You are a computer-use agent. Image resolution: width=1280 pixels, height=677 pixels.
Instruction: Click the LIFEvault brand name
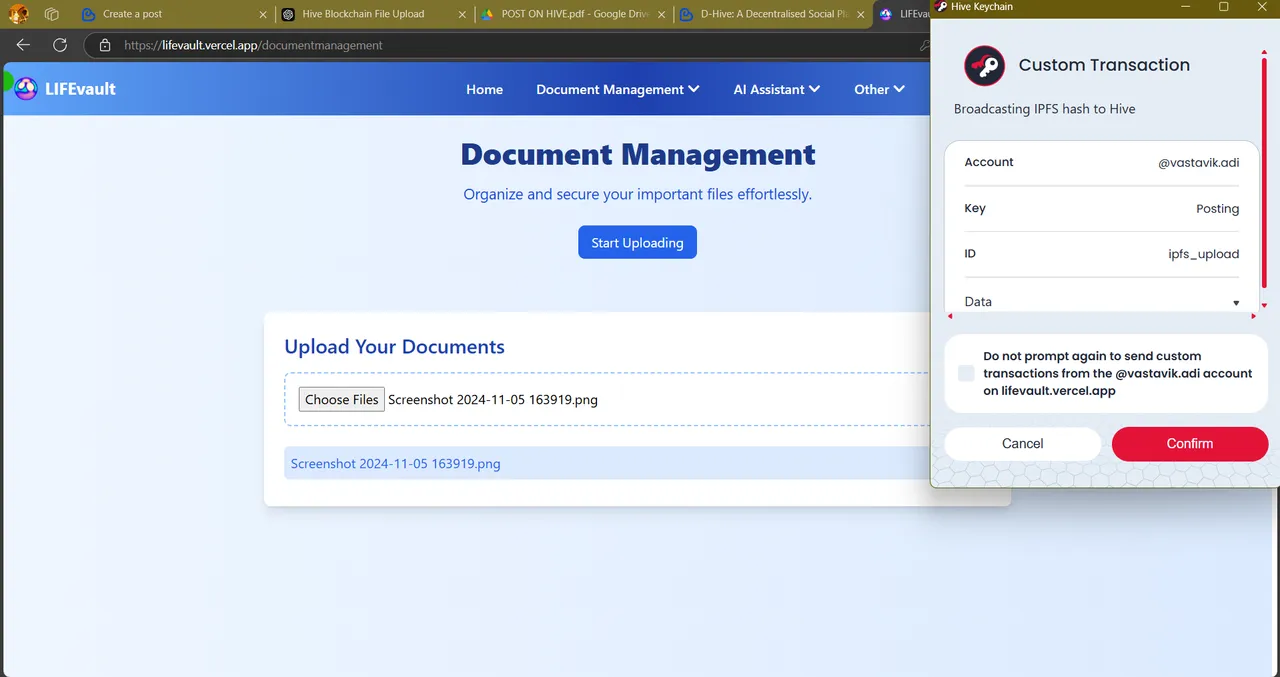(x=80, y=89)
